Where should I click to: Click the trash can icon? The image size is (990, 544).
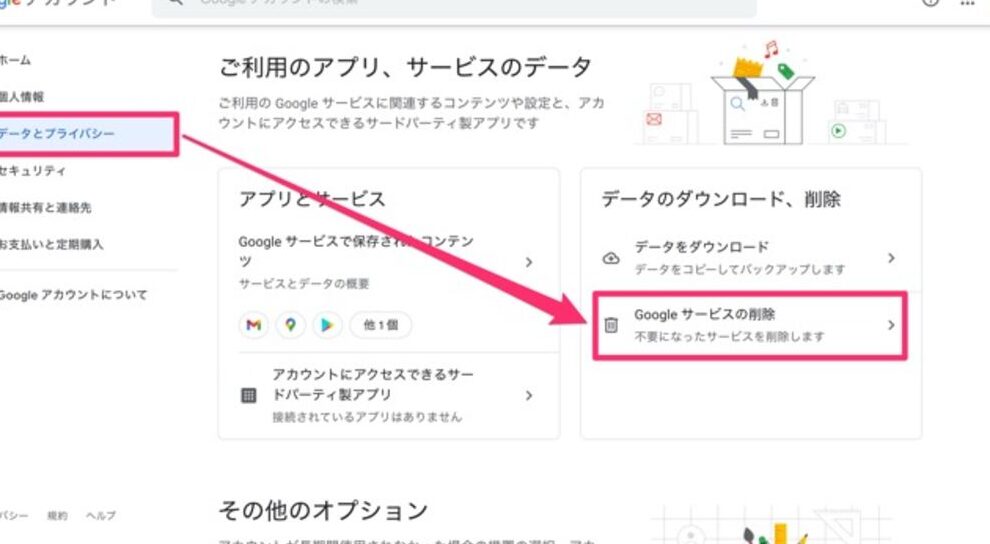(611, 325)
